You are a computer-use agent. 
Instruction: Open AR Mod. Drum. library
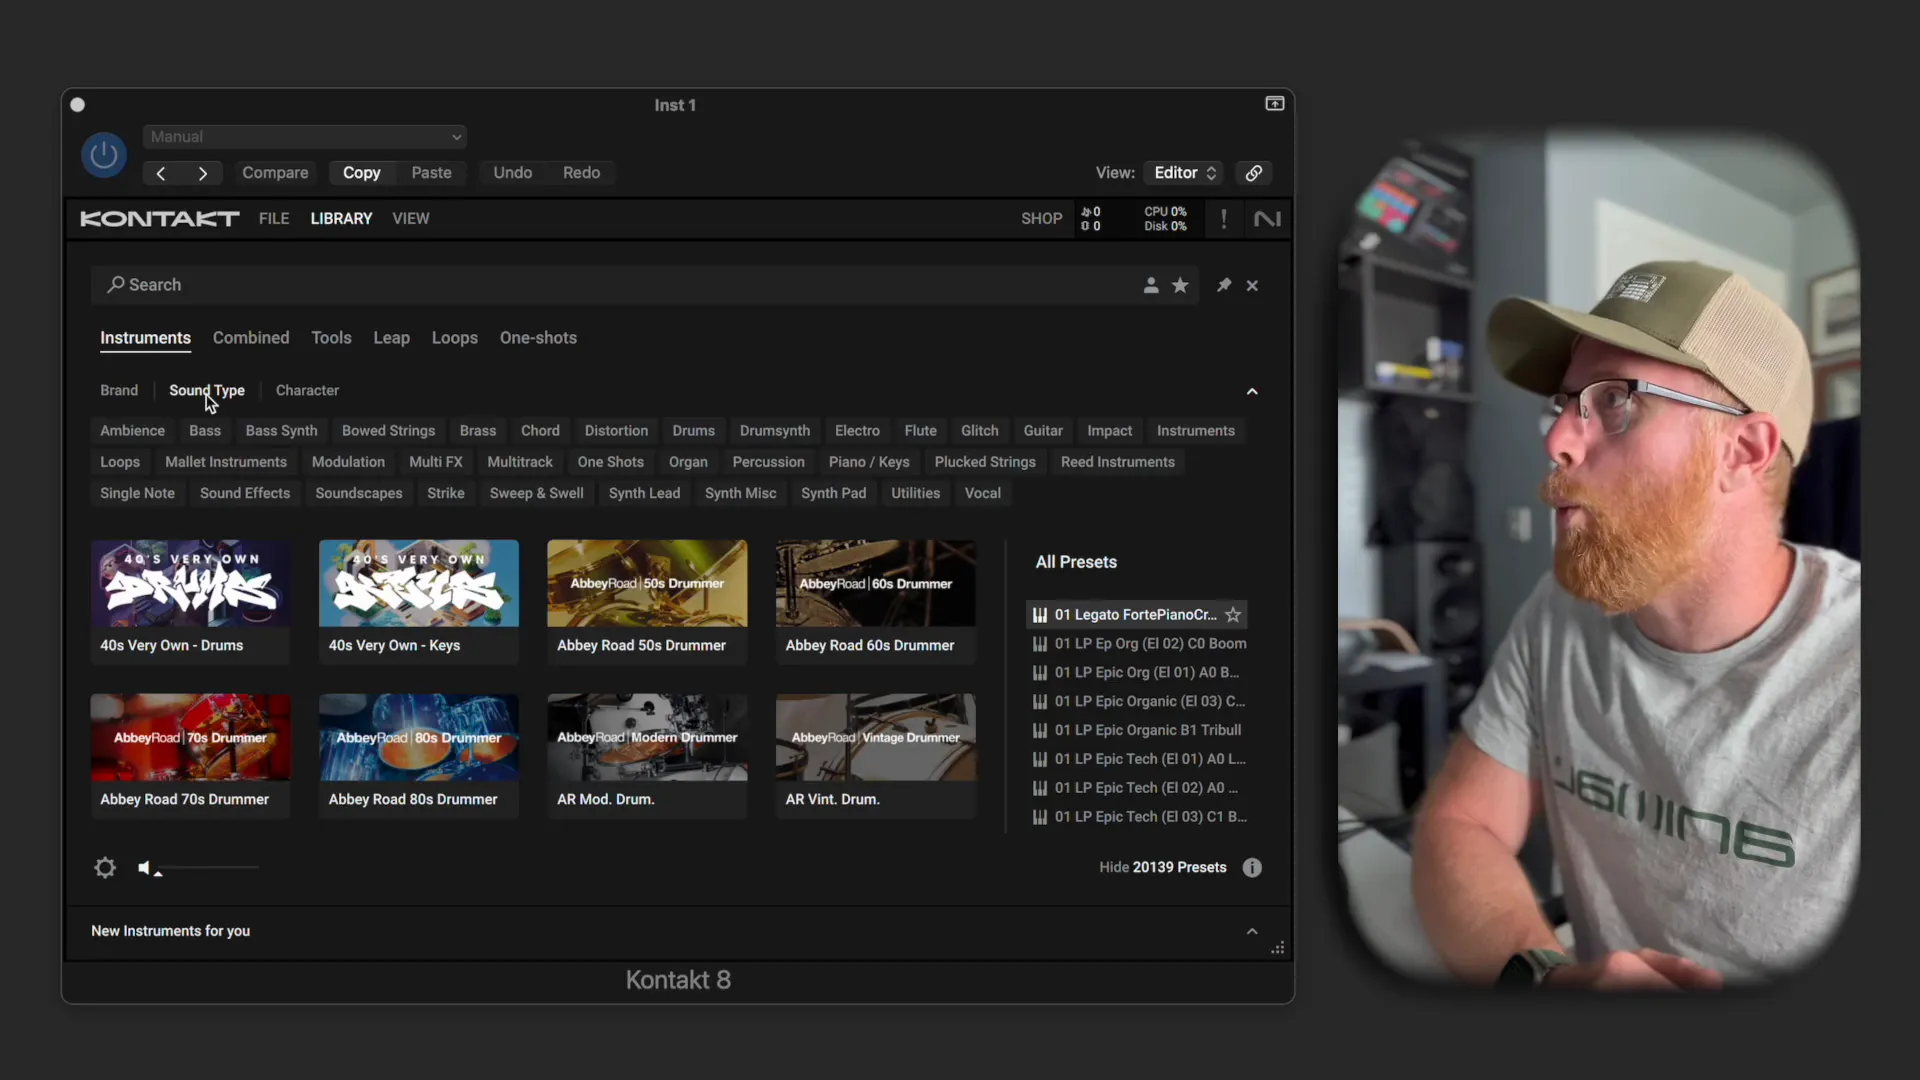647,755
